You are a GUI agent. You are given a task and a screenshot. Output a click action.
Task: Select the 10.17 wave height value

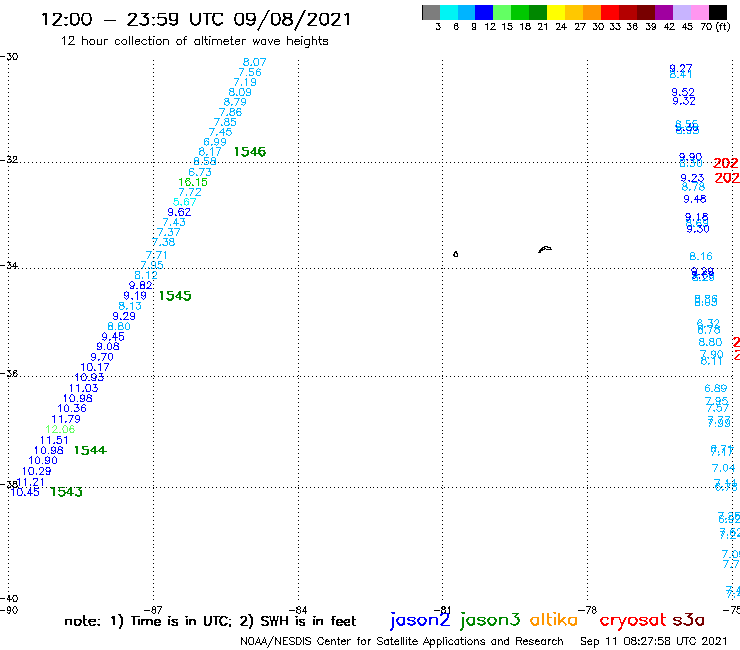[95, 367]
